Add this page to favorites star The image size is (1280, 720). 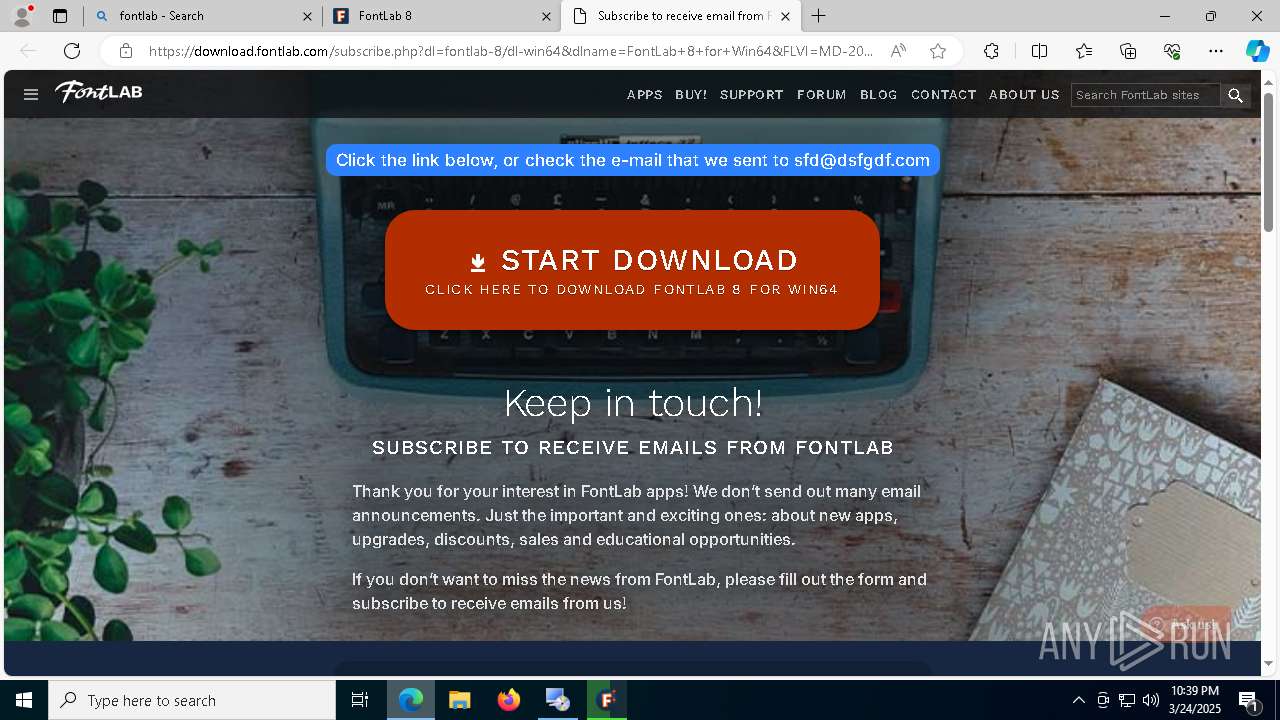(938, 51)
